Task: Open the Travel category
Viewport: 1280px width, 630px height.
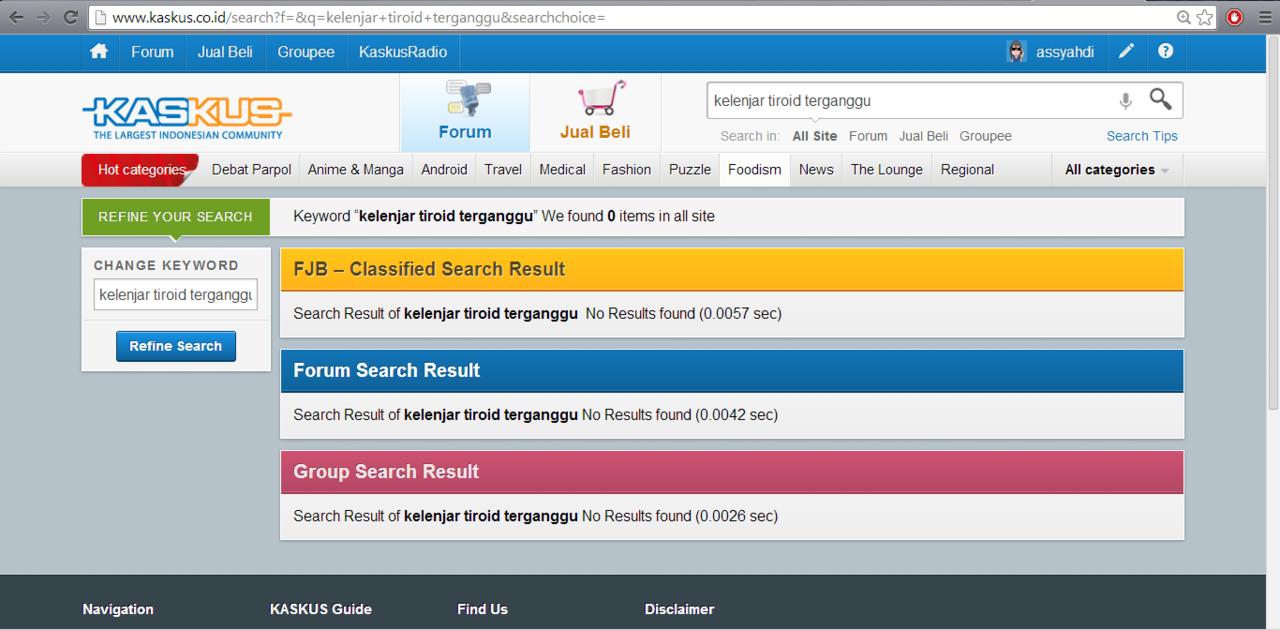Action: (503, 170)
